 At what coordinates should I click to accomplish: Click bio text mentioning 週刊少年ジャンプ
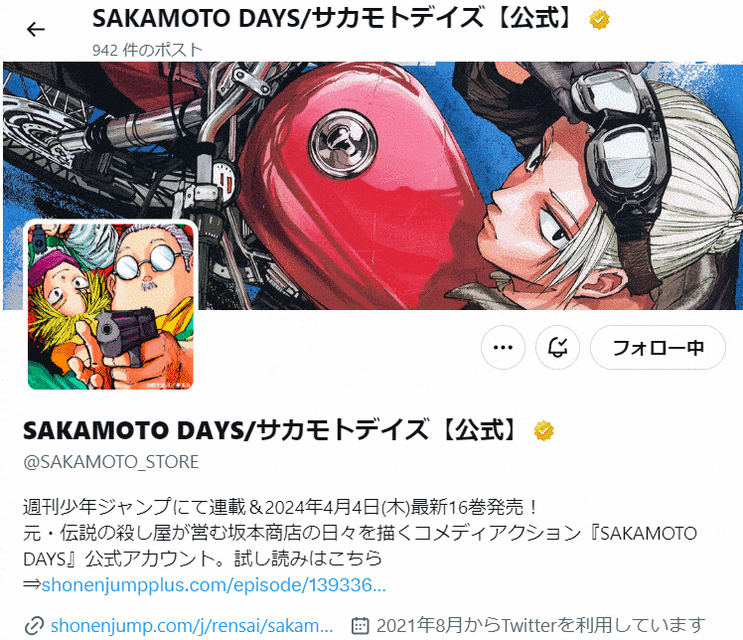[280, 507]
